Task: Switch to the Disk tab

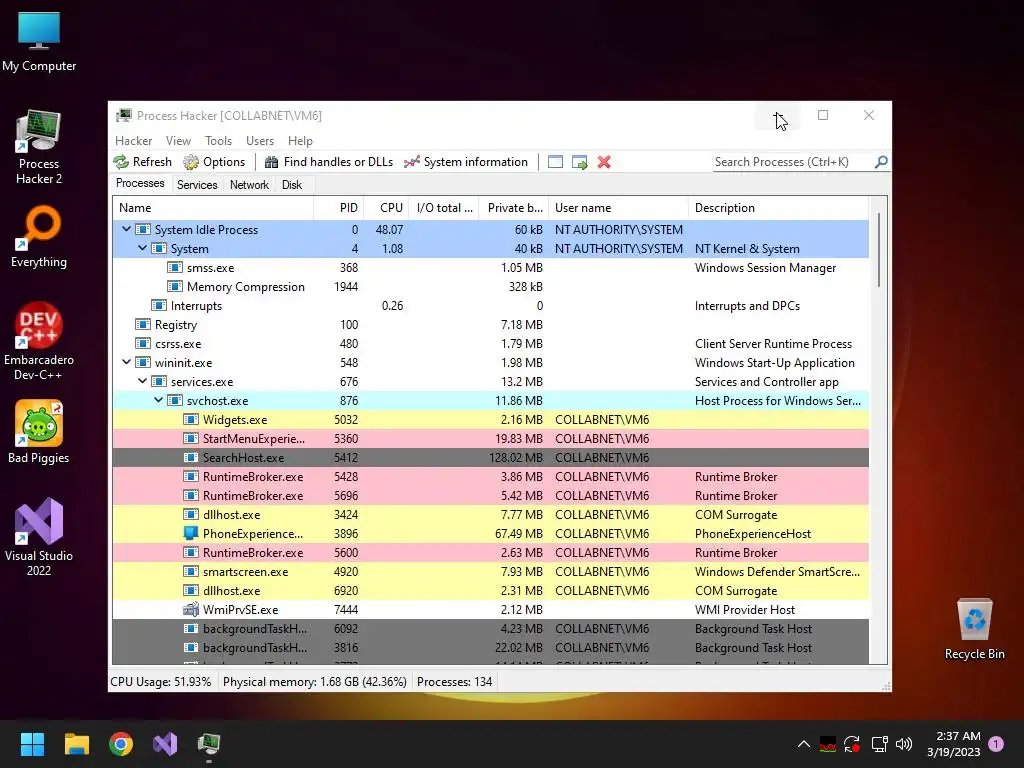Action: pos(292,185)
